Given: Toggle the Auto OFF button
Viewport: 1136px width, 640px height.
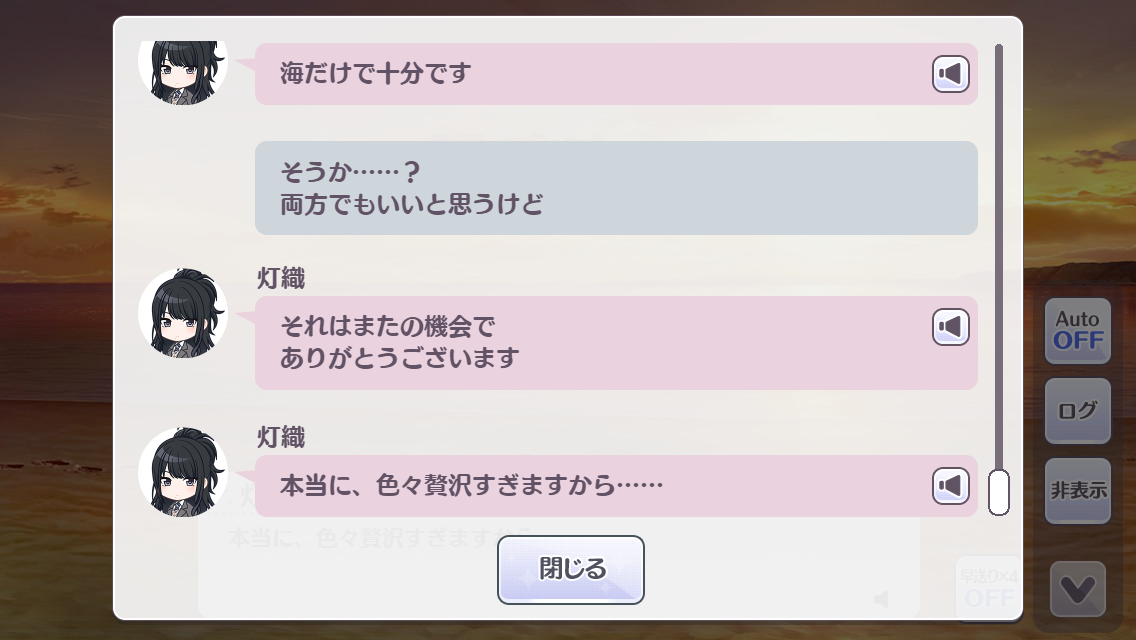Looking at the screenshot, I should 1077,331.
